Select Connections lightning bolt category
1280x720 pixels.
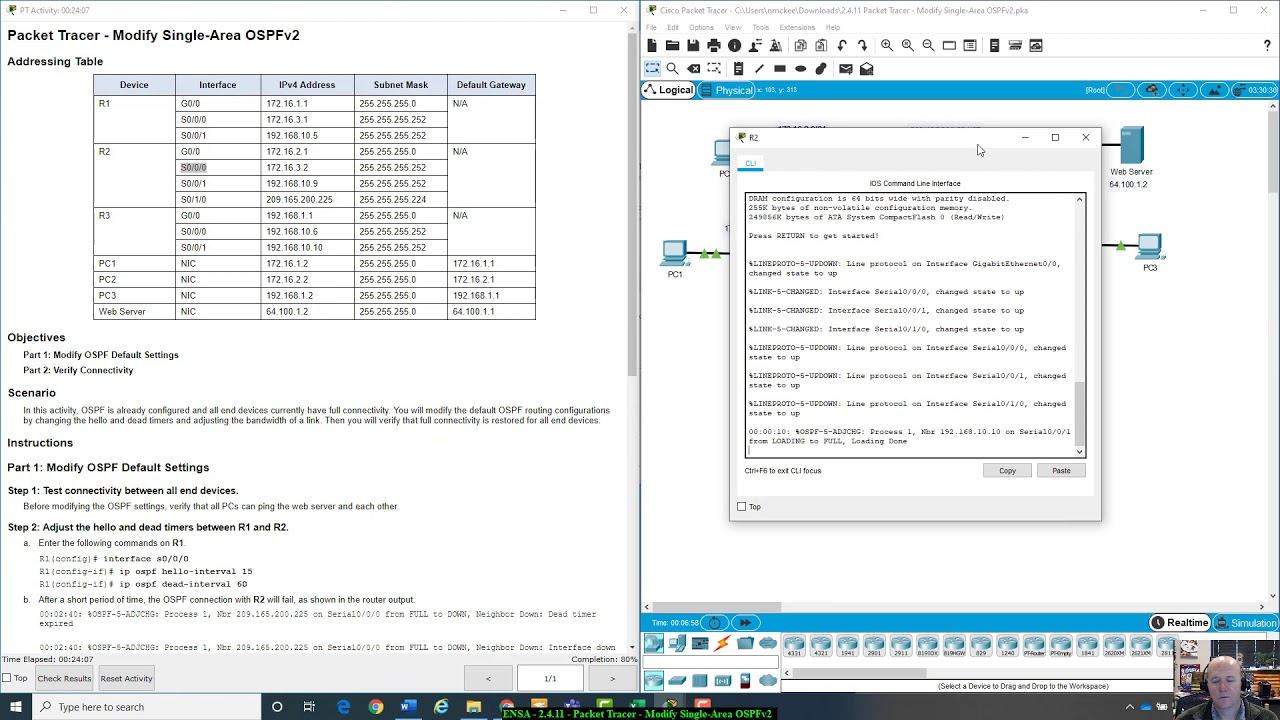click(722, 643)
